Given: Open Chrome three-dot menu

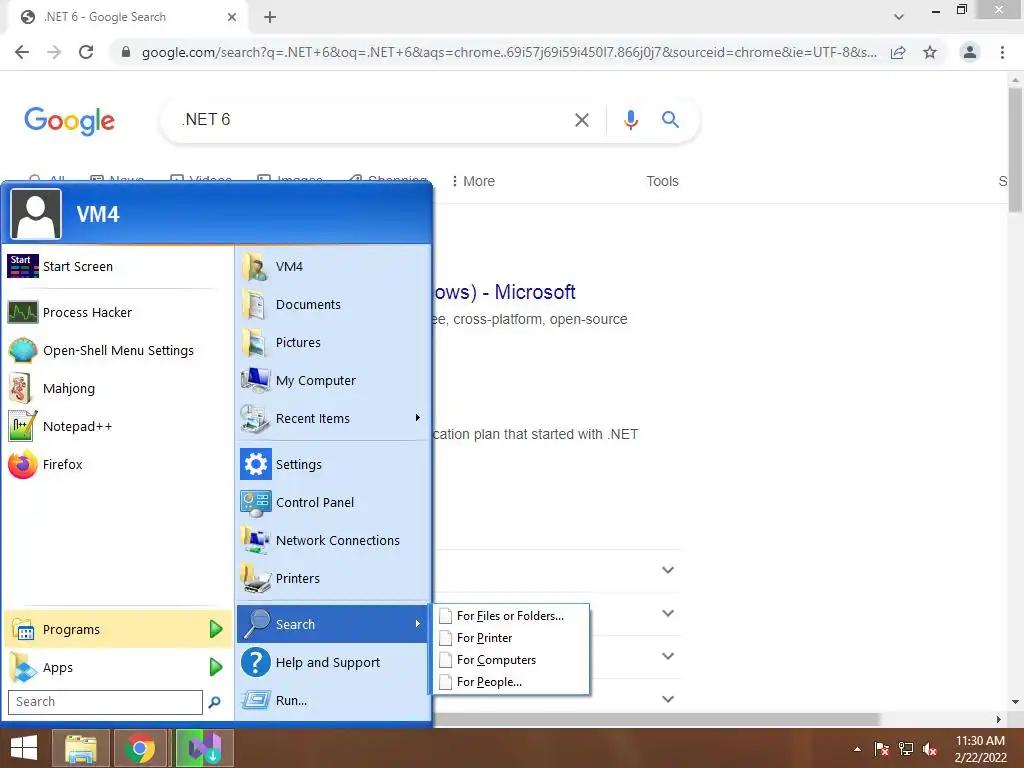Looking at the screenshot, I should (x=1002, y=52).
